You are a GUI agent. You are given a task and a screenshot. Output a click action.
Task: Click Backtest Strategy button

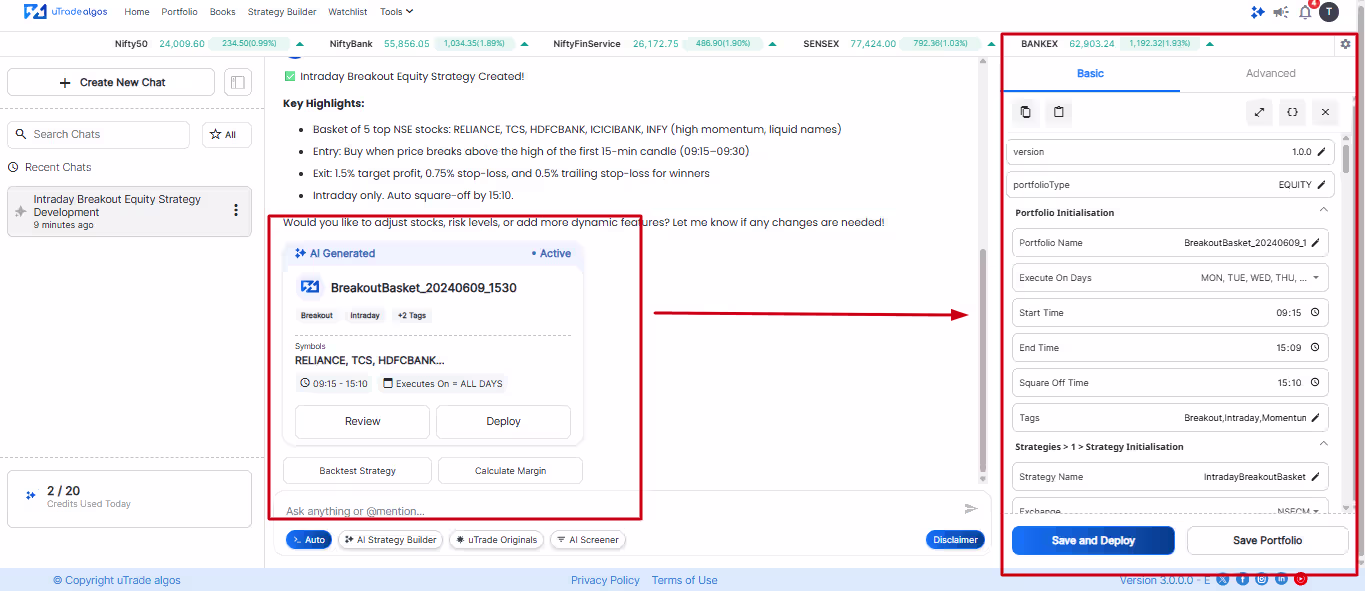click(358, 470)
